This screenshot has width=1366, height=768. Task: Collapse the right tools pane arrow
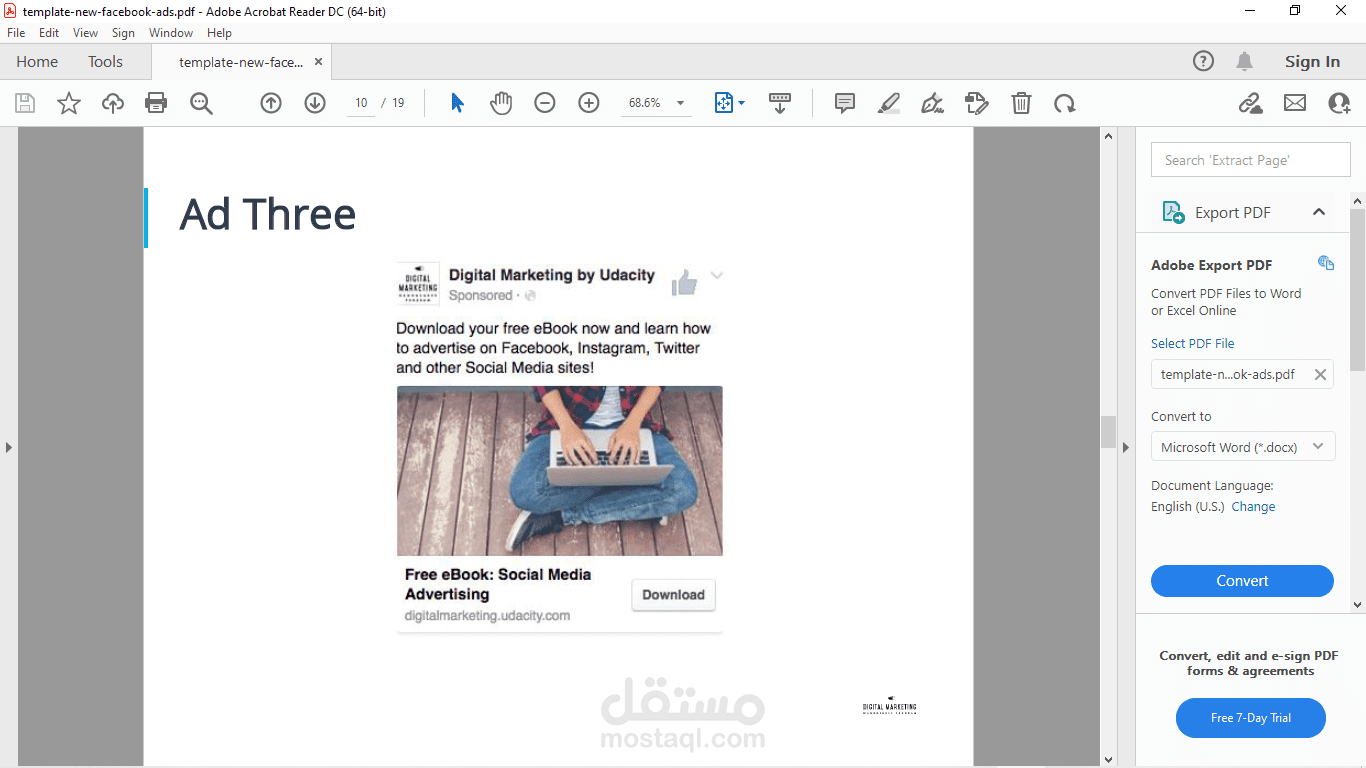click(1126, 447)
